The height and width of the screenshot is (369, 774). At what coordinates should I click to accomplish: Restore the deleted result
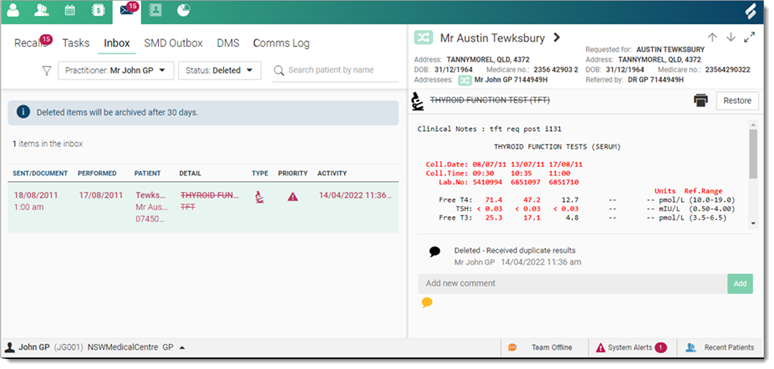click(x=737, y=101)
